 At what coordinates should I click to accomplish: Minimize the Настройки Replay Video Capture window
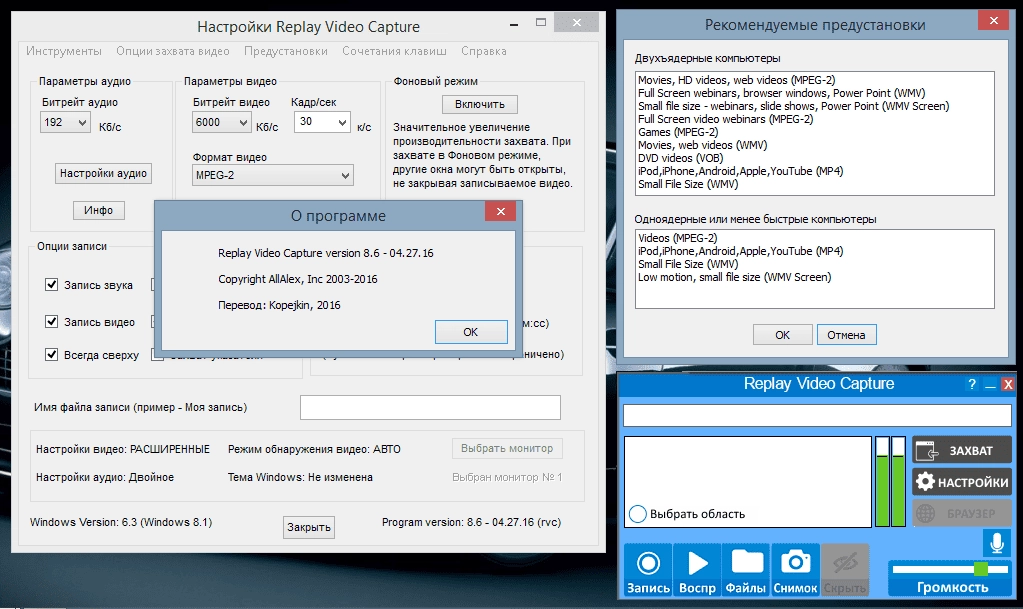pyautogui.click(x=514, y=24)
